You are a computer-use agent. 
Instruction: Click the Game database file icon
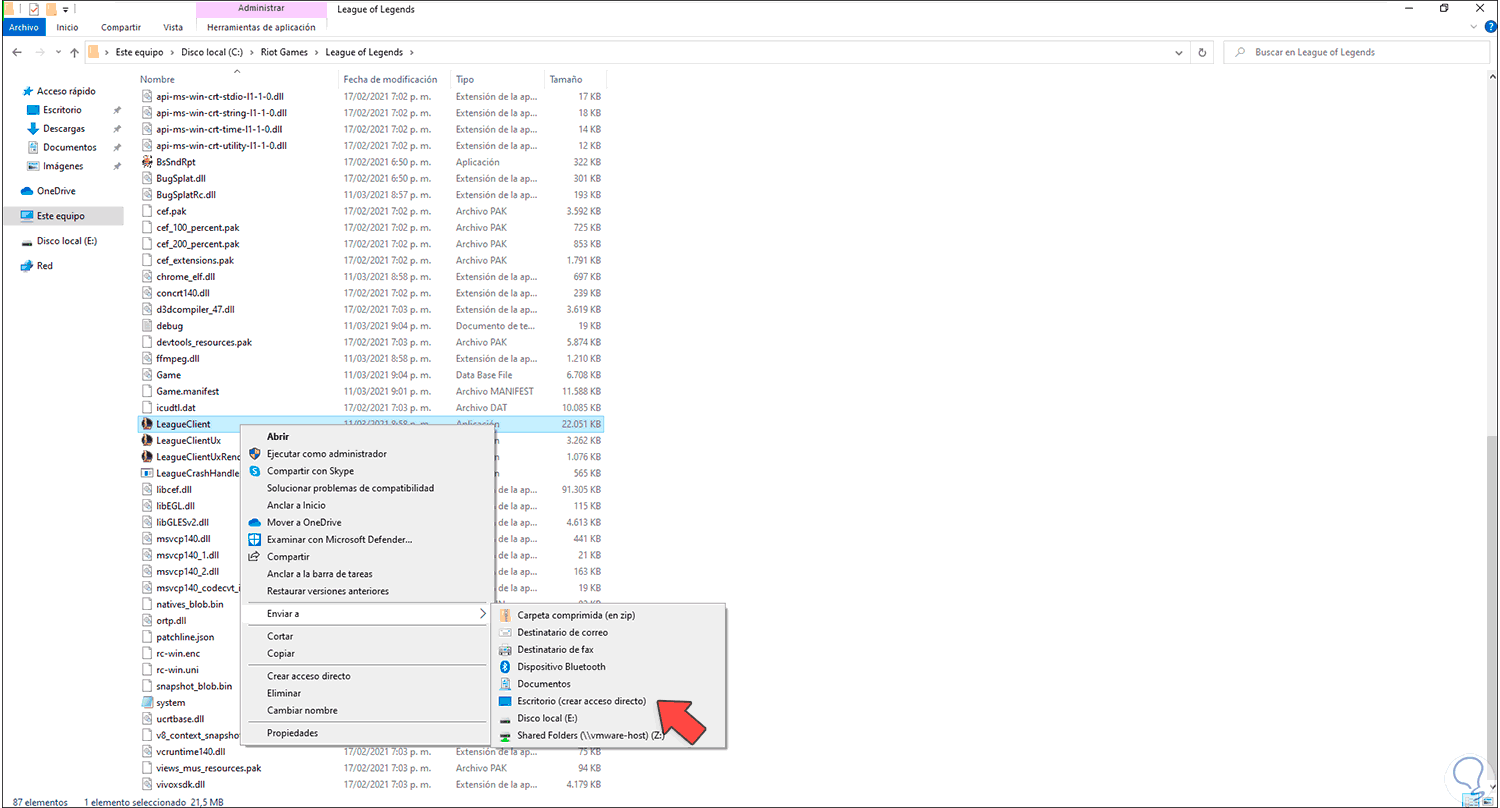coord(147,375)
